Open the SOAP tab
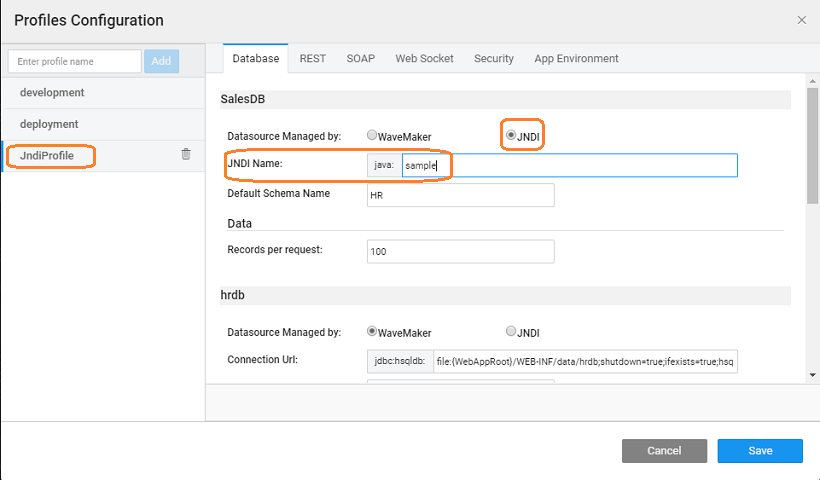The height and width of the screenshot is (480, 820). [361, 59]
